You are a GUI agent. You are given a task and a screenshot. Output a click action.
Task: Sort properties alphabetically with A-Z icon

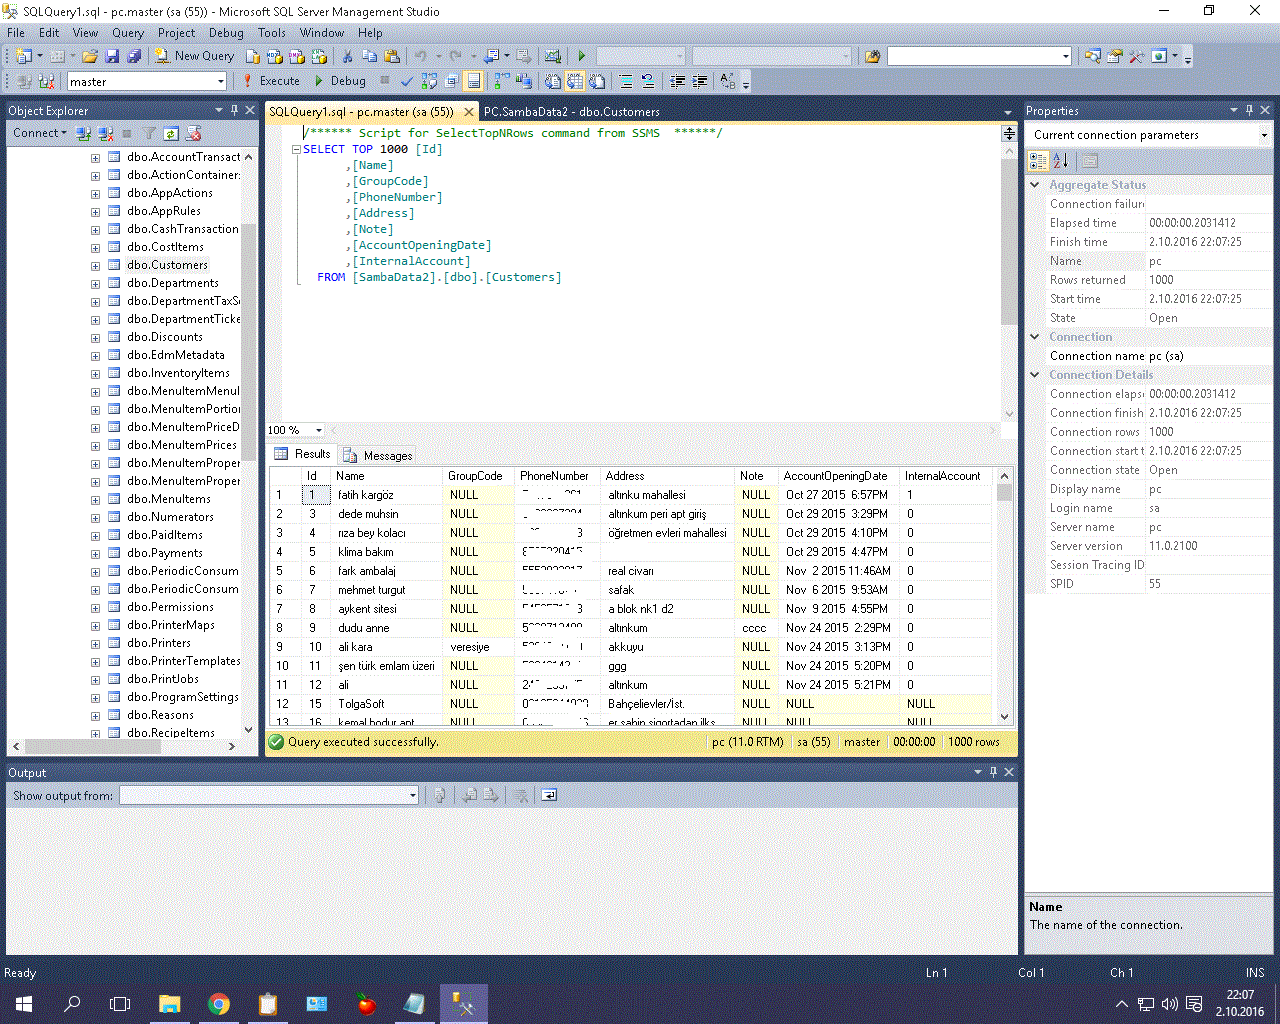[1061, 160]
